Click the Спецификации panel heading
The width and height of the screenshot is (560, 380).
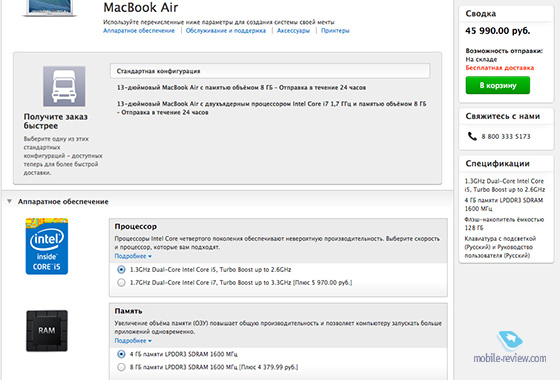498,164
